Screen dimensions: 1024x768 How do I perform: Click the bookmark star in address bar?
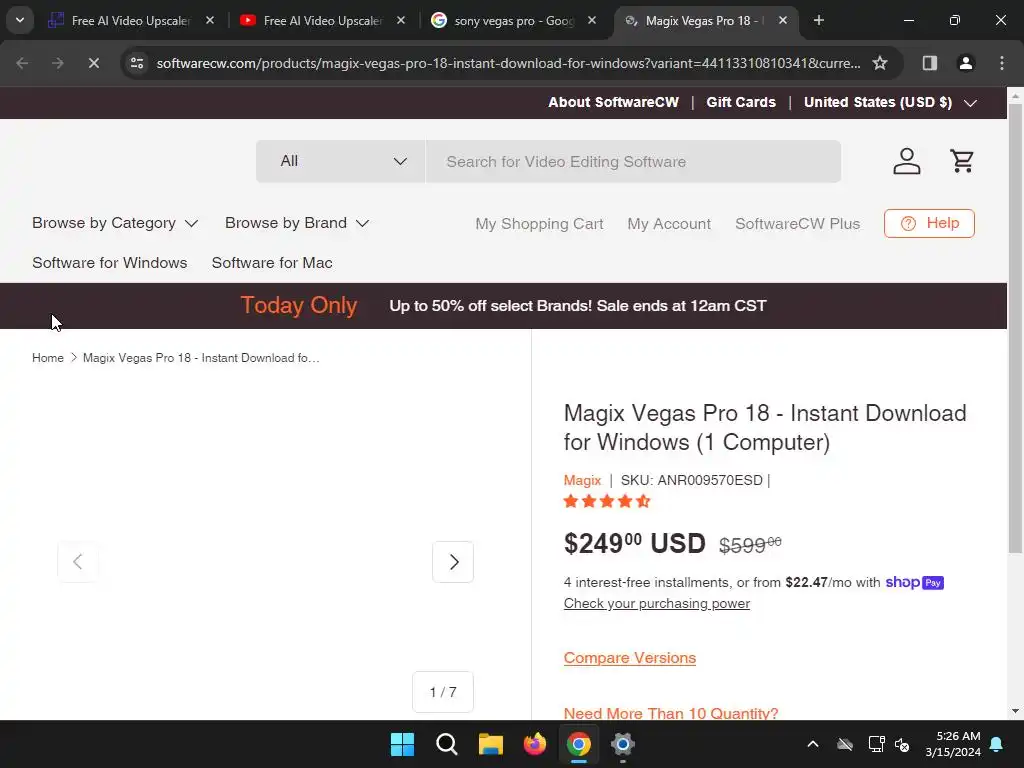tap(880, 63)
